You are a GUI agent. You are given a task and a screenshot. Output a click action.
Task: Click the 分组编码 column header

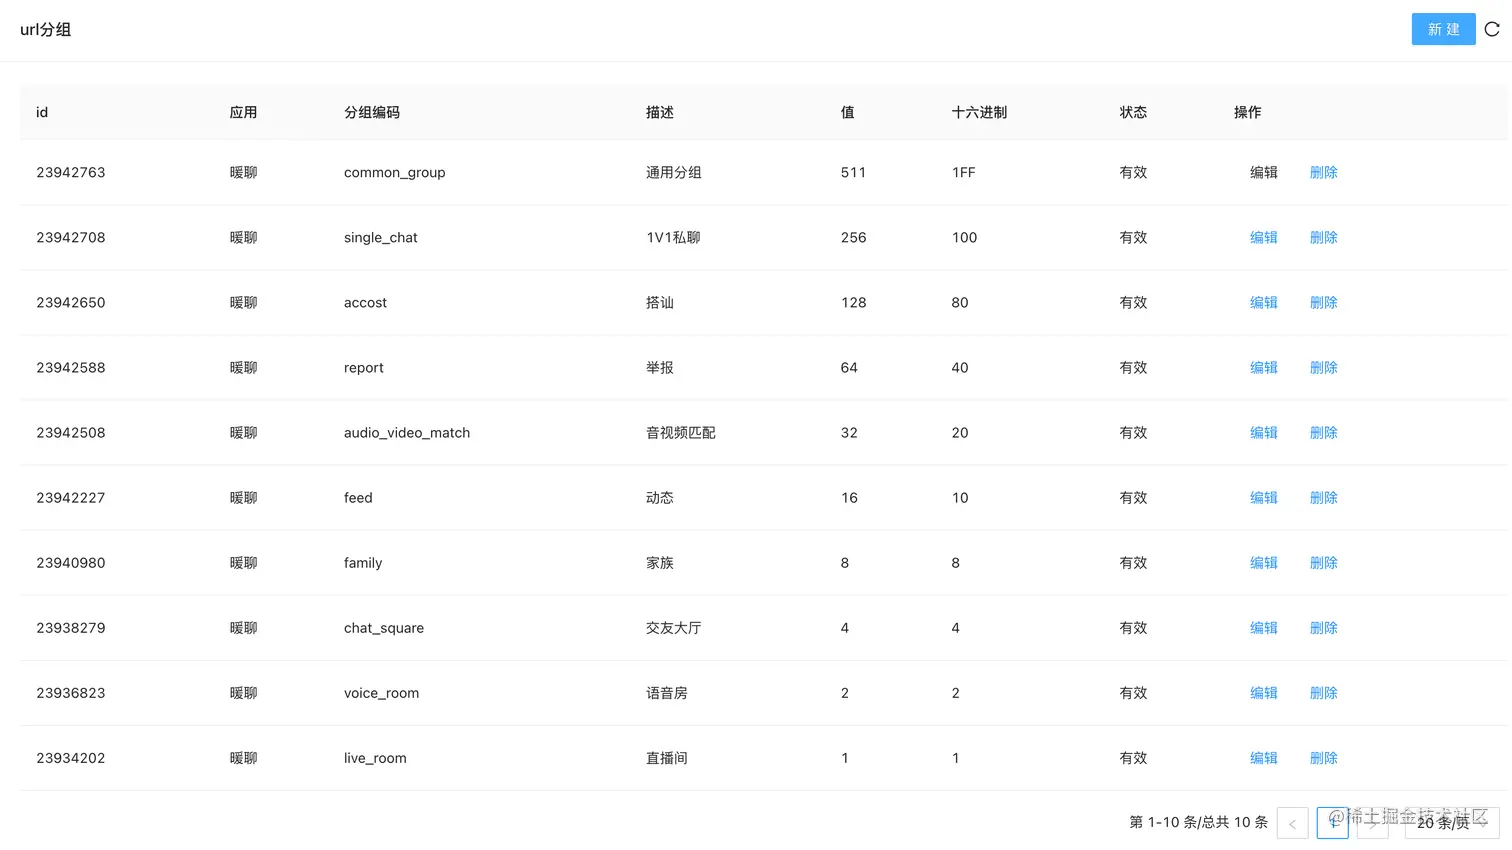pyautogui.click(x=372, y=112)
